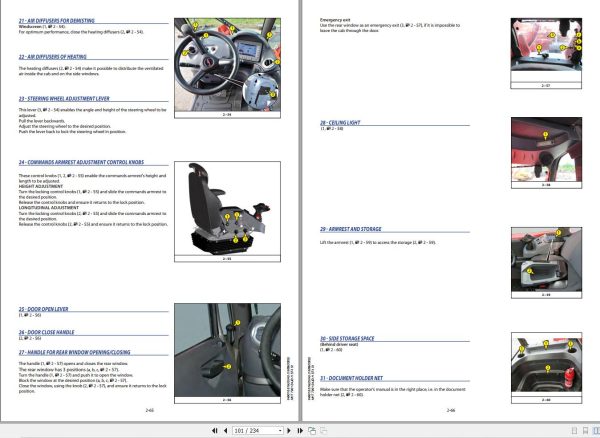Click heading '23 - Steering Wheel Adjustment Lever'
The height and width of the screenshot is (438, 600).
coord(64,99)
